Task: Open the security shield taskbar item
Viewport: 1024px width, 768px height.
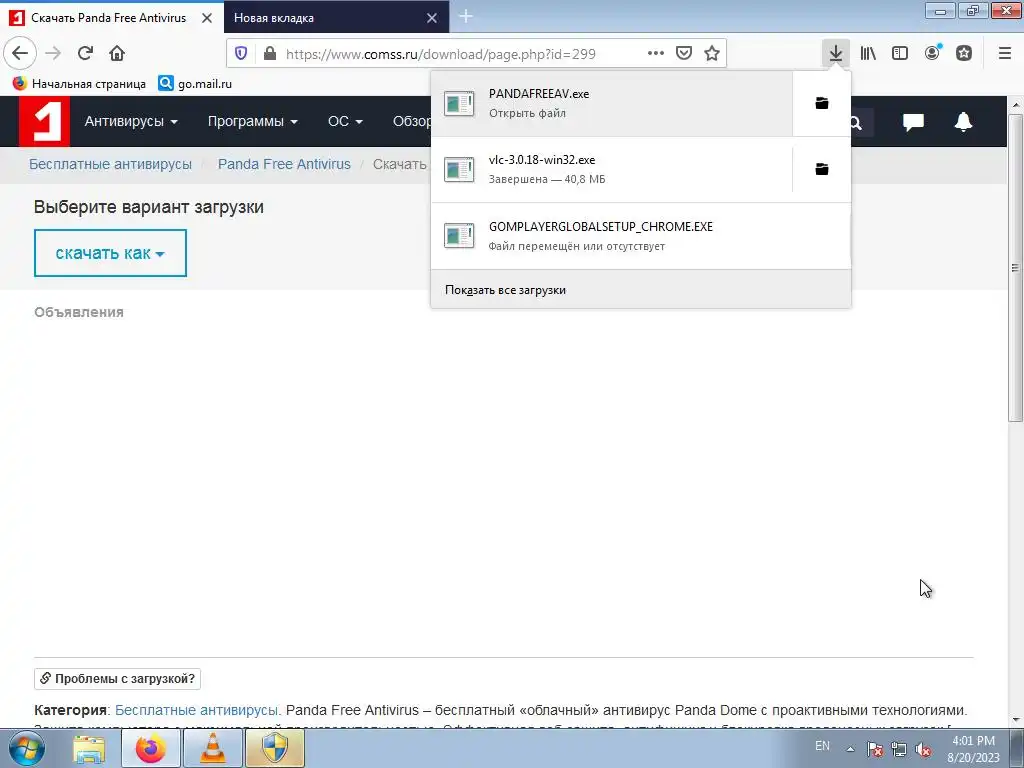Action: 275,748
